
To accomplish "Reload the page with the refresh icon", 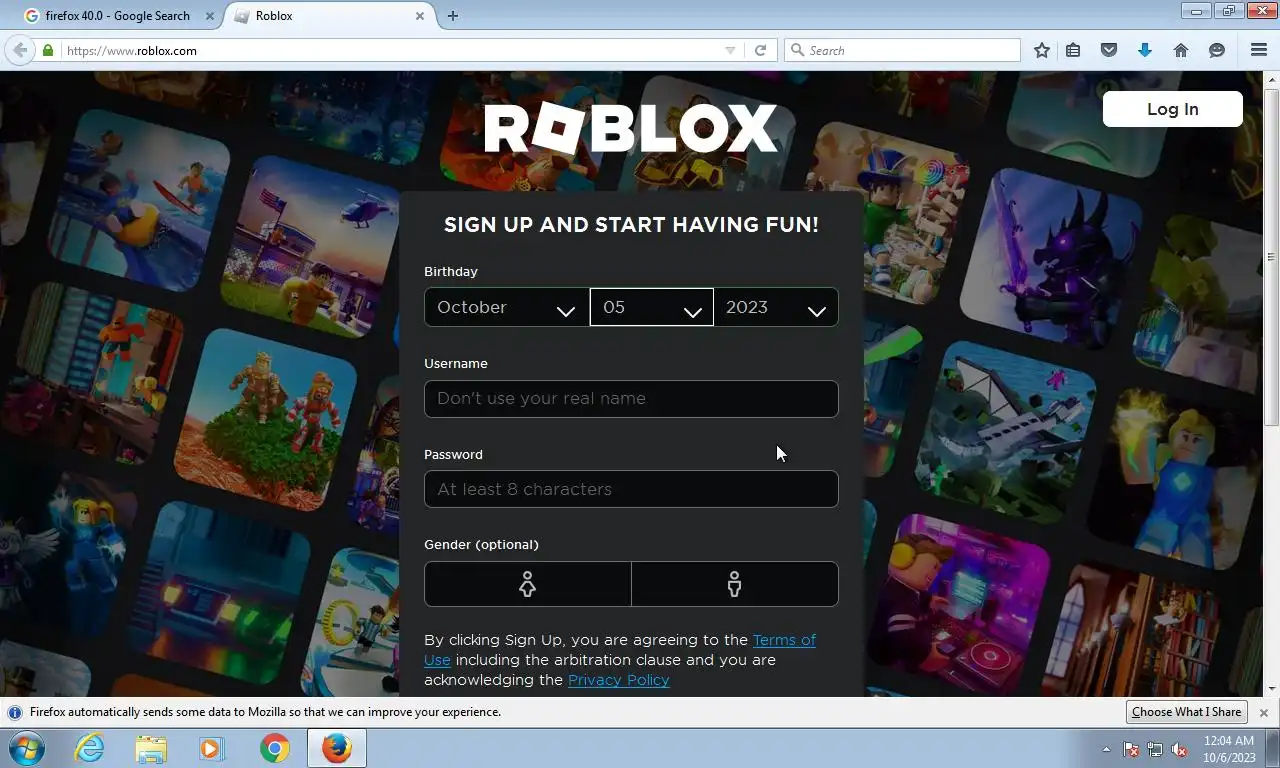I will 760,50.
